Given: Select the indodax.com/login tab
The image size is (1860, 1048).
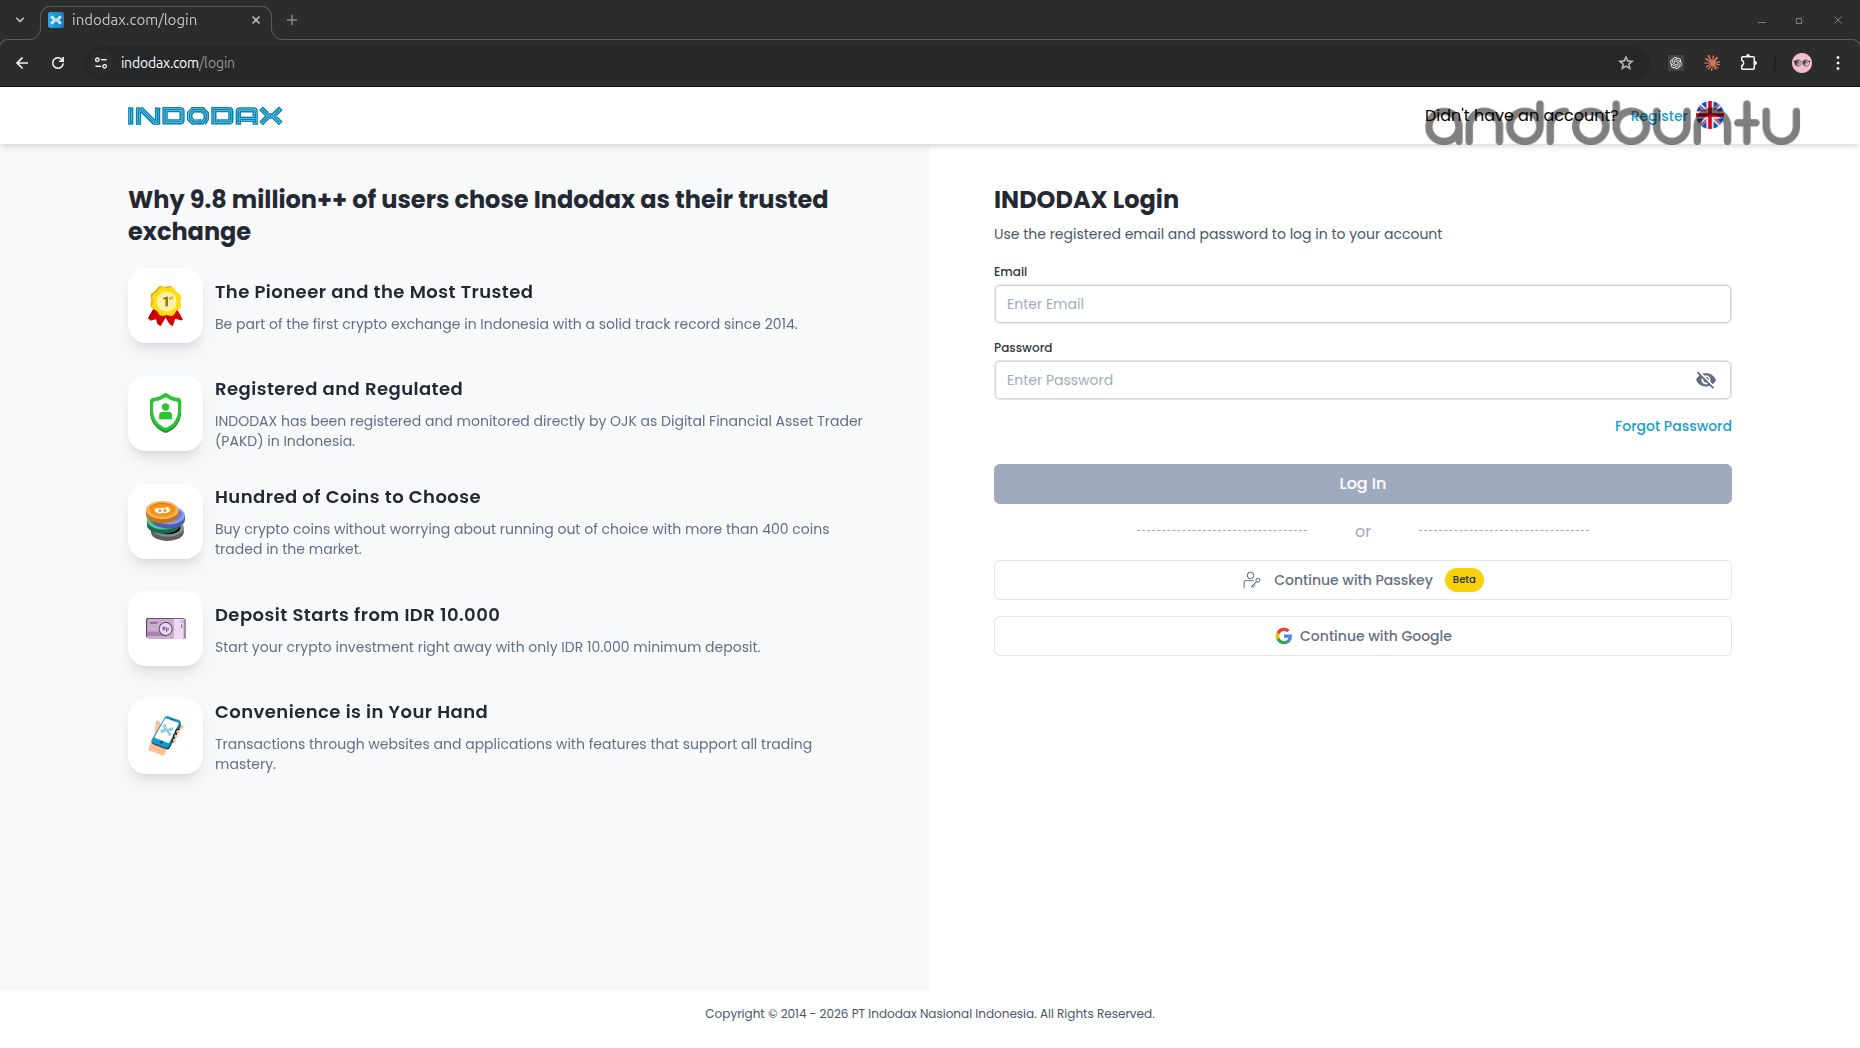Looking at the screenshot, I should [150, 20].
